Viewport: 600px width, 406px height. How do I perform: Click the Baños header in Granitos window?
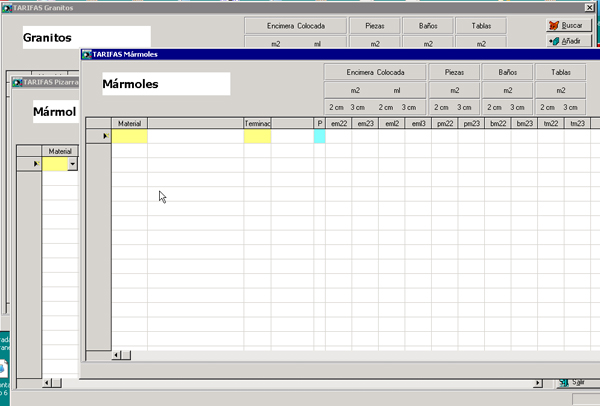pos(428,26)
